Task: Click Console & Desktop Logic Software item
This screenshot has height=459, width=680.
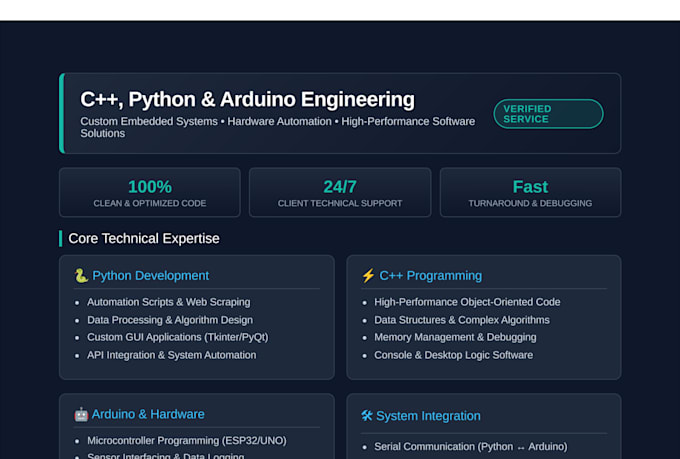Action: point(453,355)
